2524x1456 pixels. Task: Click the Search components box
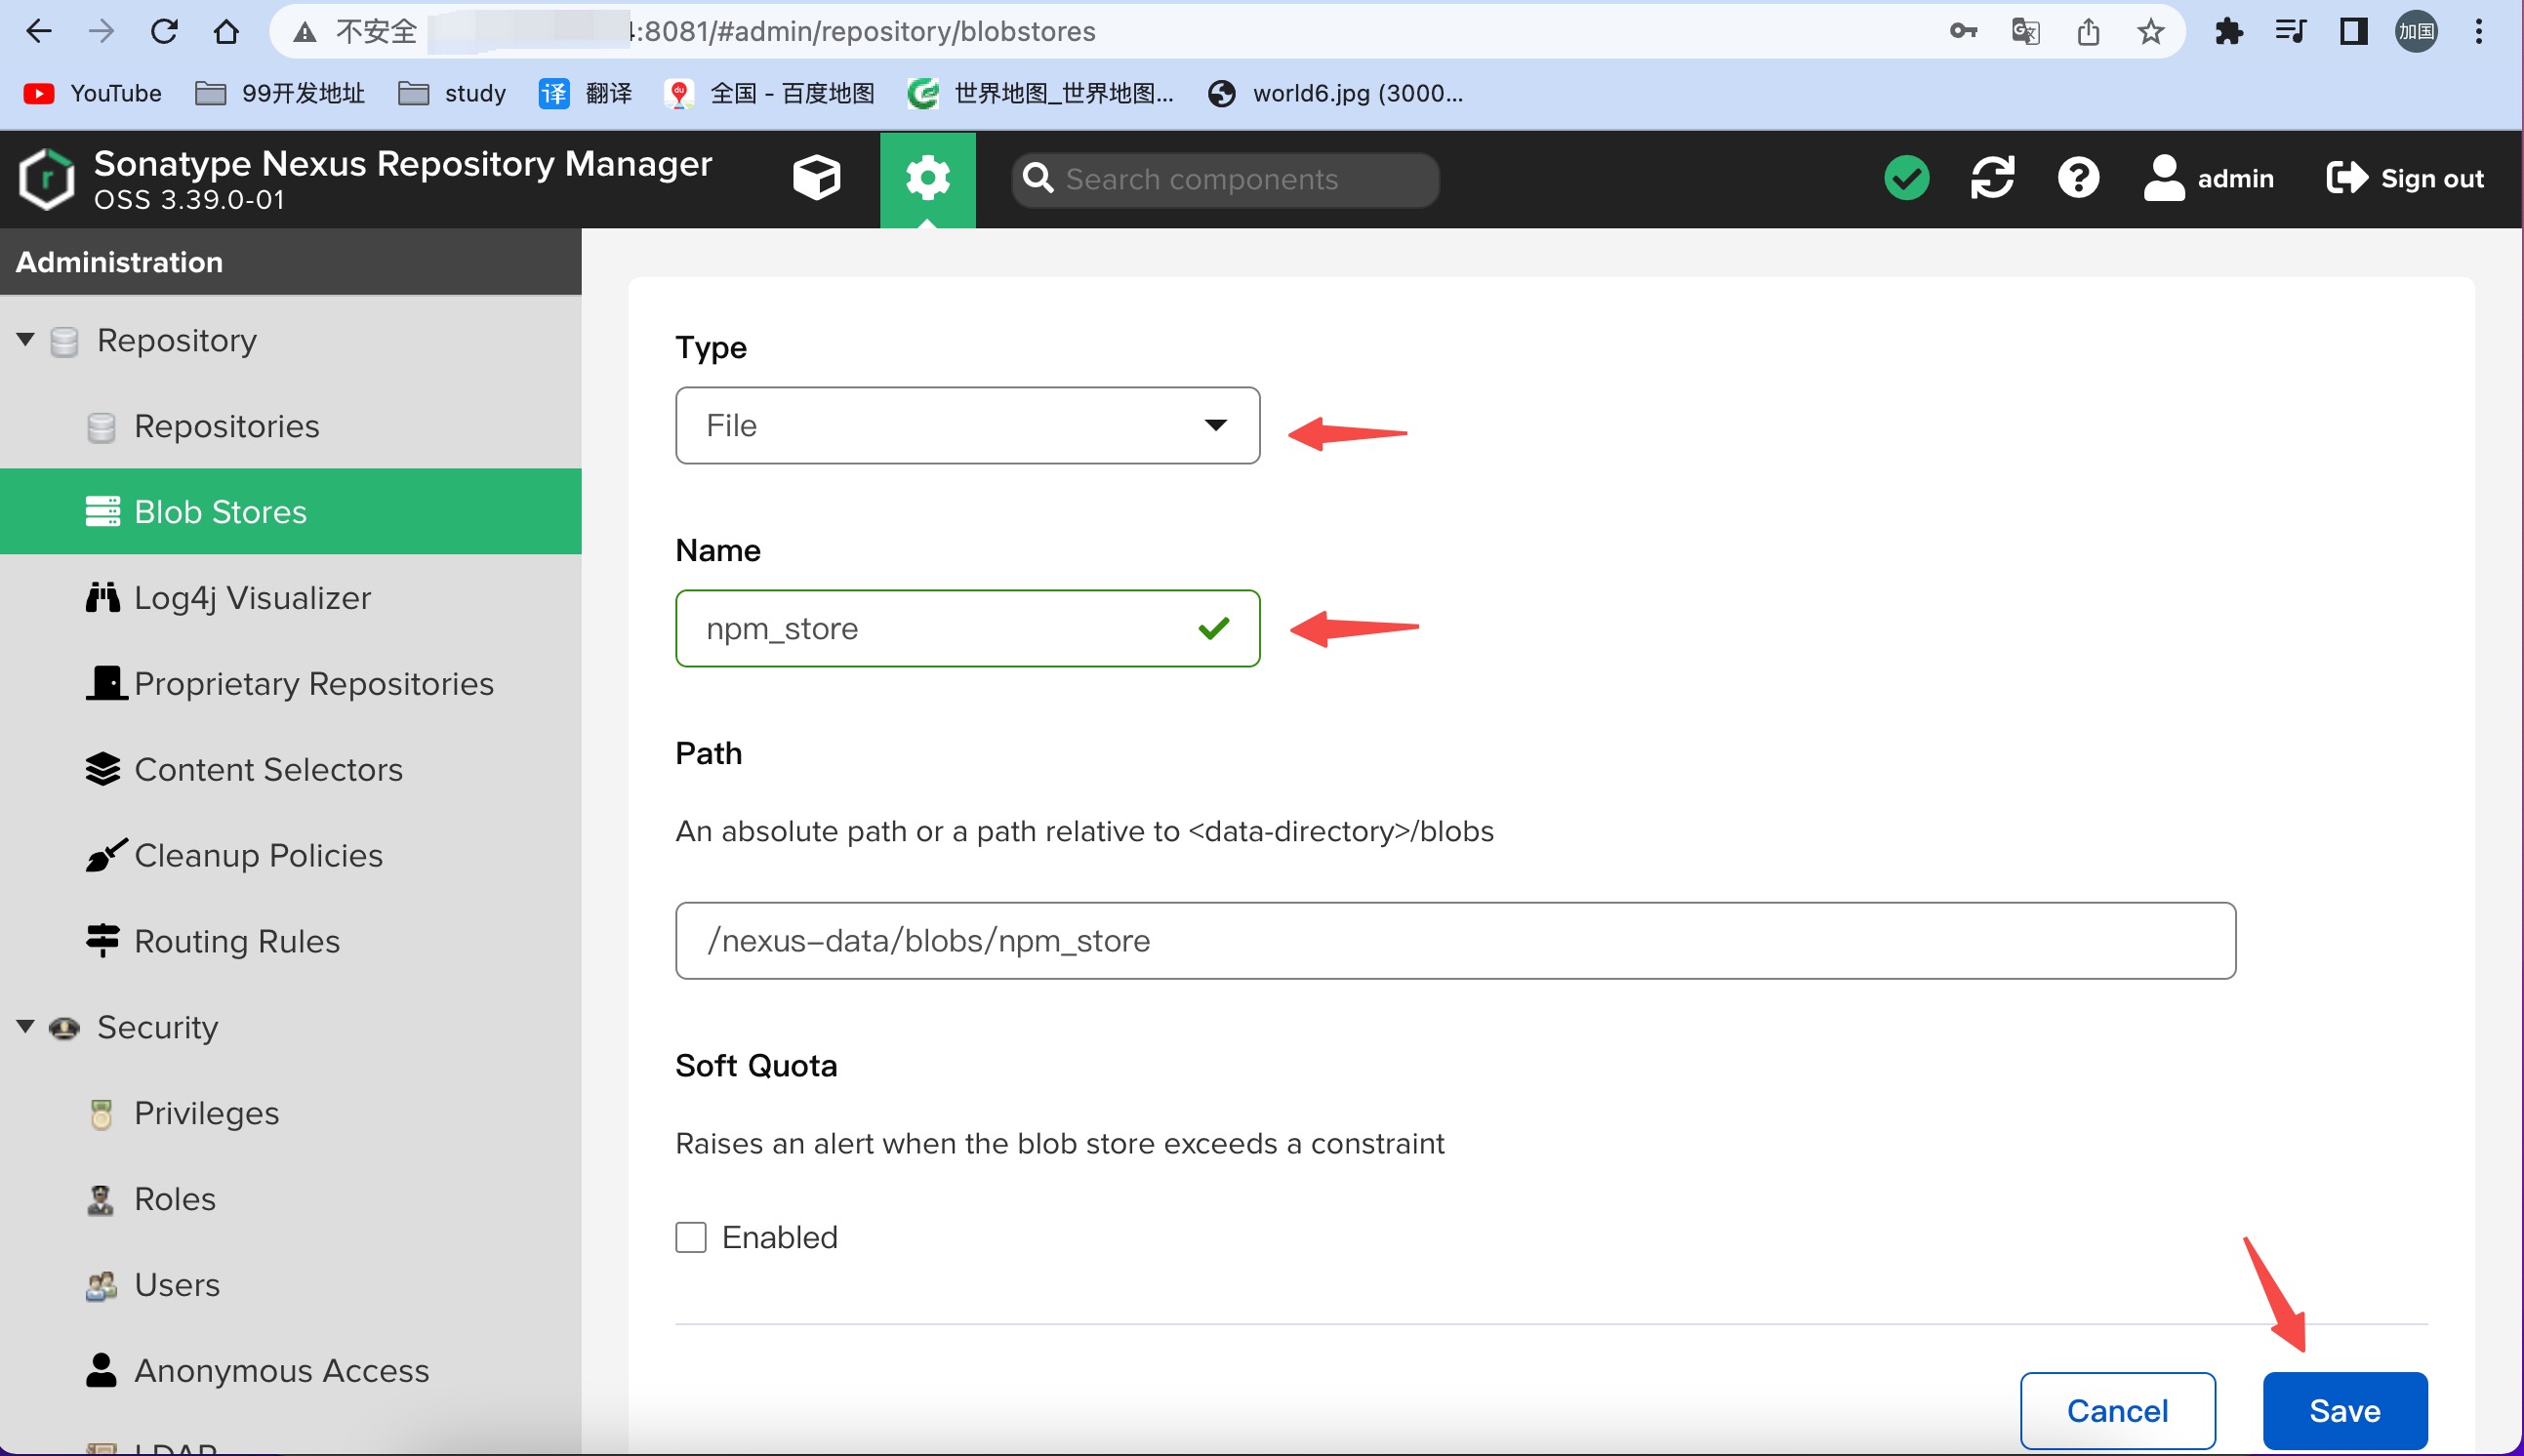point(1225,179)
